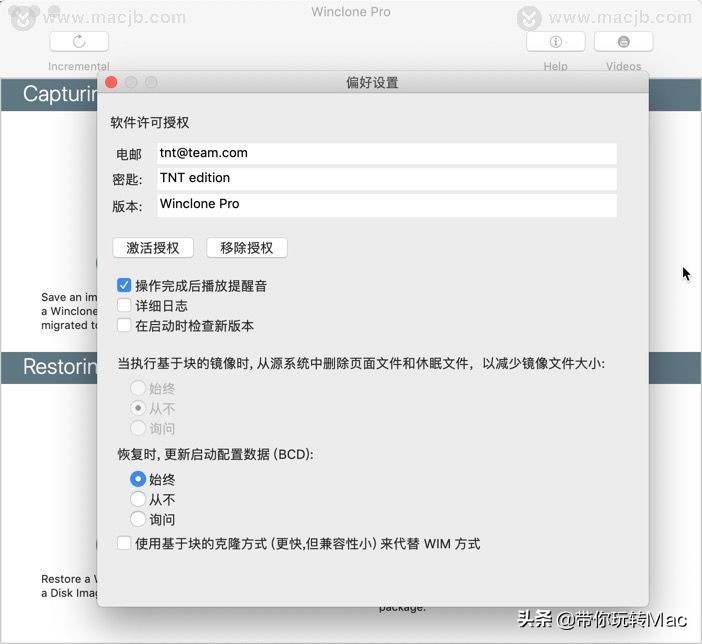Click the Capturing header in main window

pos(60,94)
